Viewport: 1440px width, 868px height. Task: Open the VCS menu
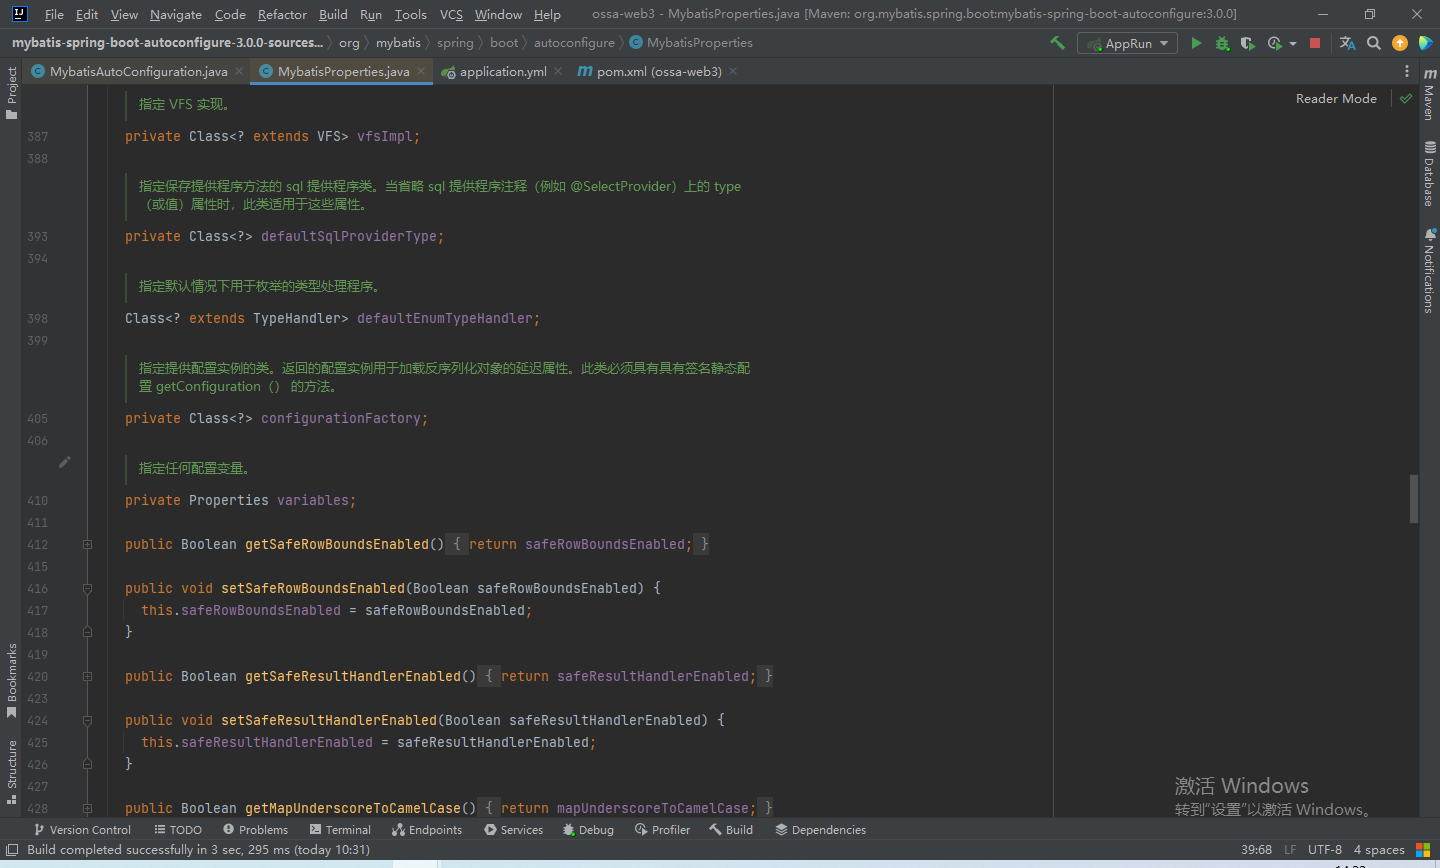(x=451, y=14)
